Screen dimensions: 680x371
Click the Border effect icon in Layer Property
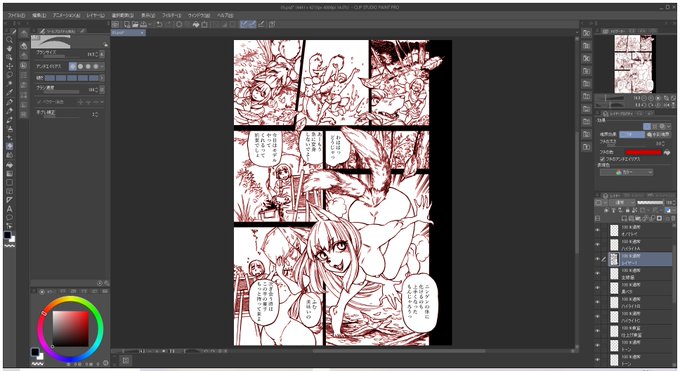click(x=647, y=126)
